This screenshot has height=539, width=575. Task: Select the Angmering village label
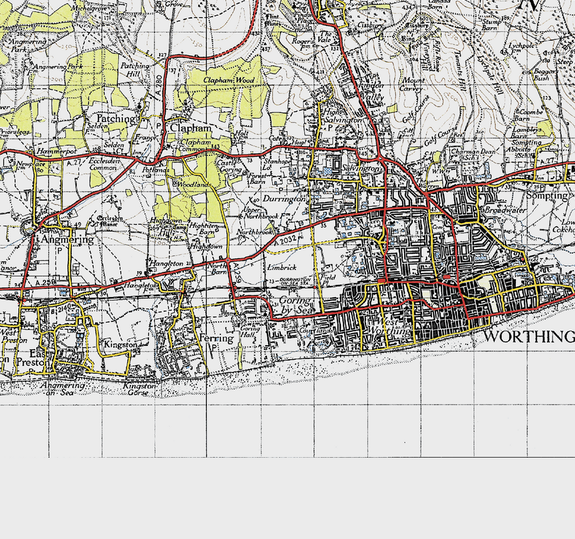point(67,240)
